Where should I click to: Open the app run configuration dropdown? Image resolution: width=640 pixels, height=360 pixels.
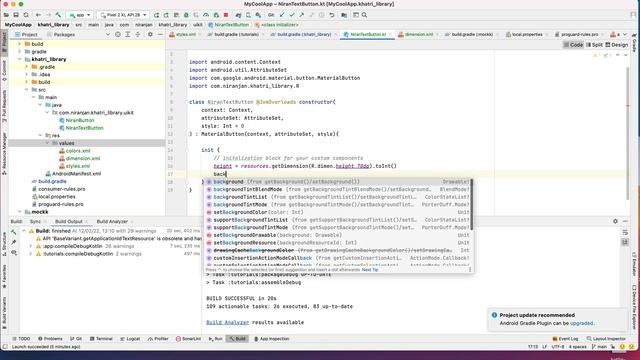[x=80, y=15]
